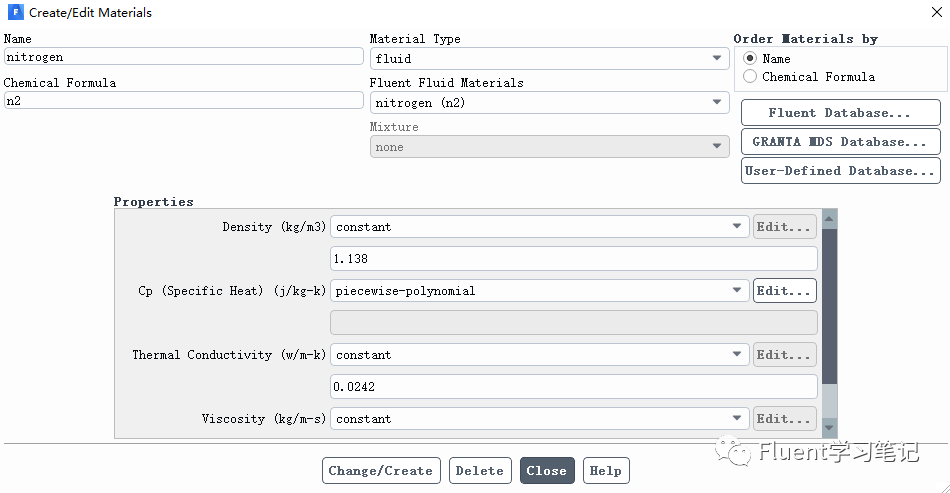Select Chemical Formula ordering option

[x=750, y=77]
